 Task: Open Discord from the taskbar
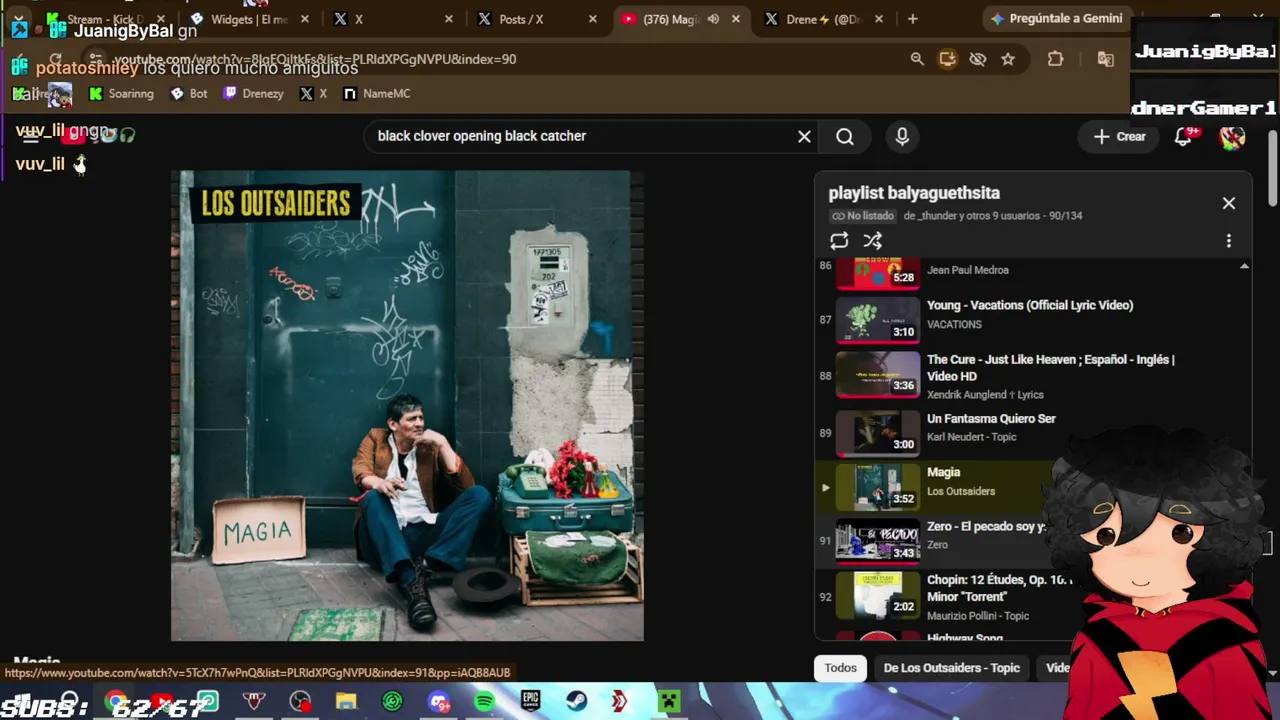438,702
